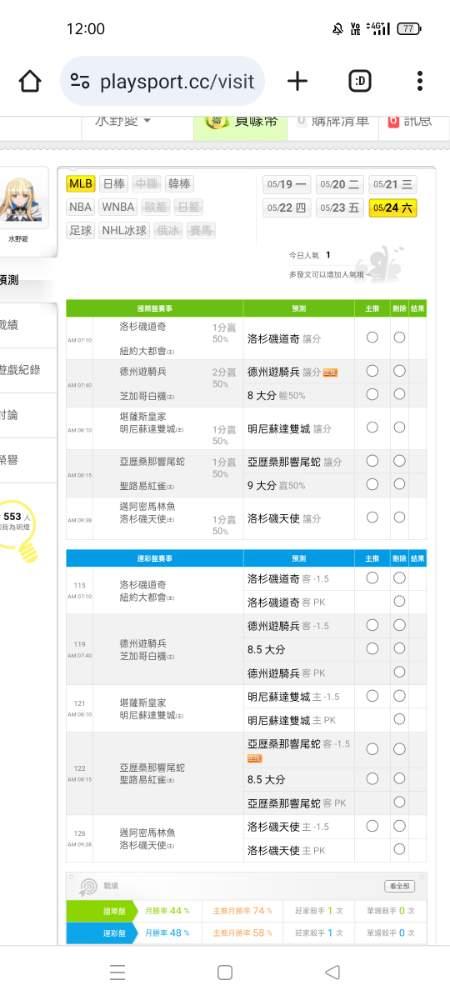This screenshot has height=1000, width=450.
Task: Select delete radio for 8 大分 row
Action: pos(399,394)
